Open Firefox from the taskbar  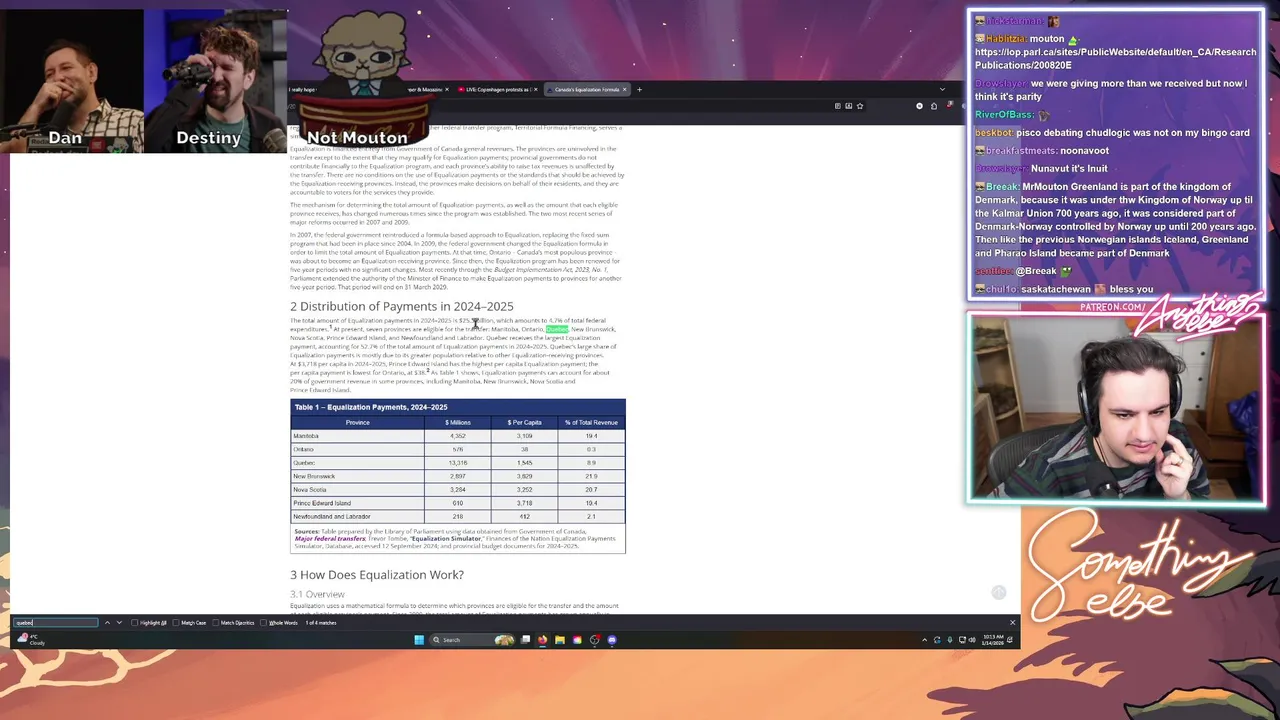pyautogui.click(x=542, y=640)
